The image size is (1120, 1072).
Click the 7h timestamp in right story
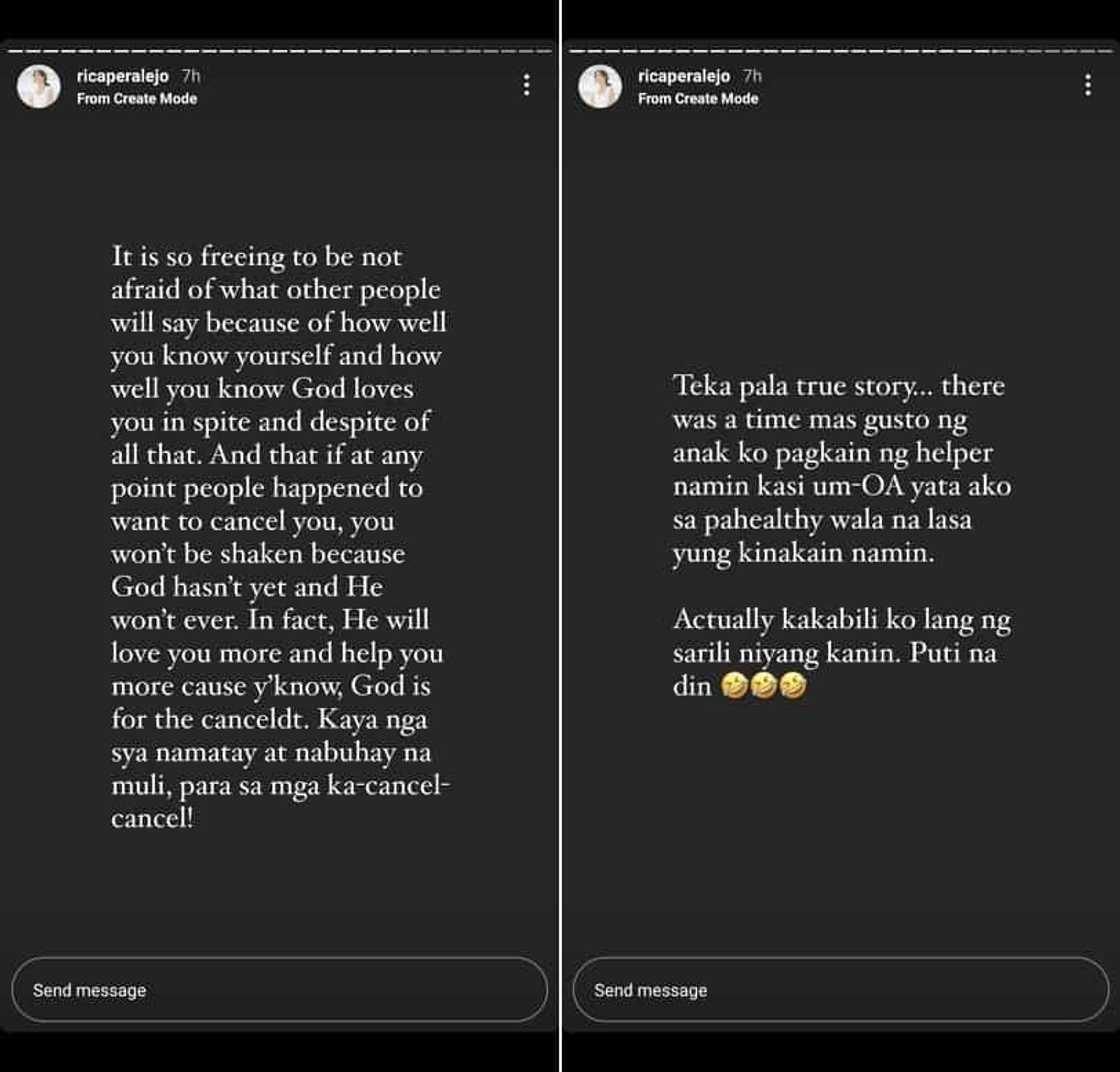click(752, 76)
